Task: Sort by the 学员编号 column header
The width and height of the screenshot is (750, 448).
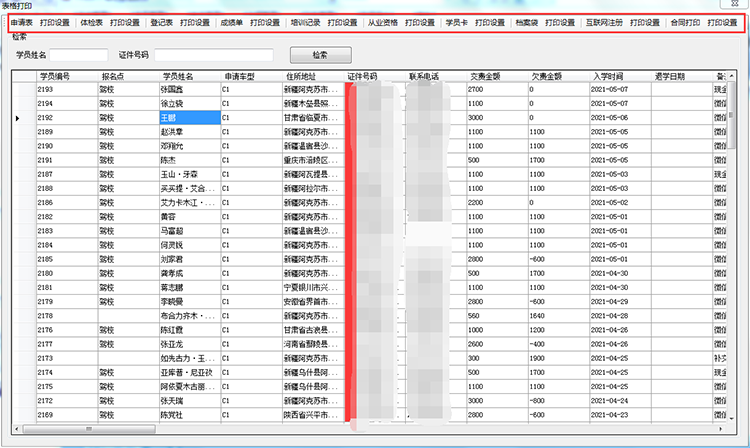Action: click(54, 75)
